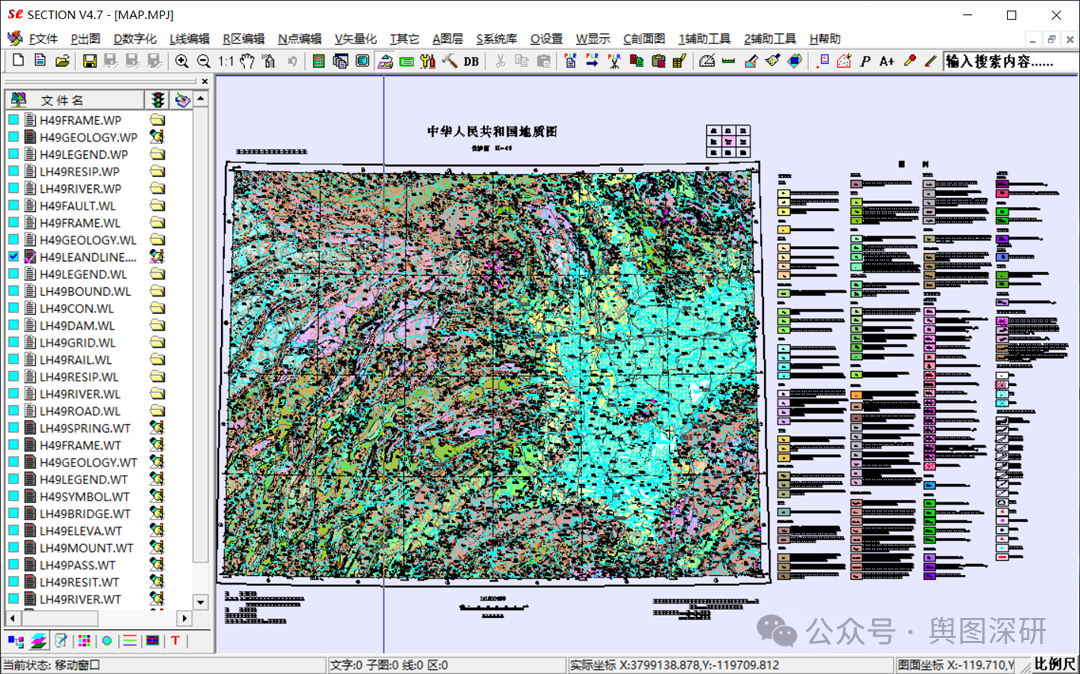
Task: Open the folder status of H49FRAME.WP
Action: 157,120
